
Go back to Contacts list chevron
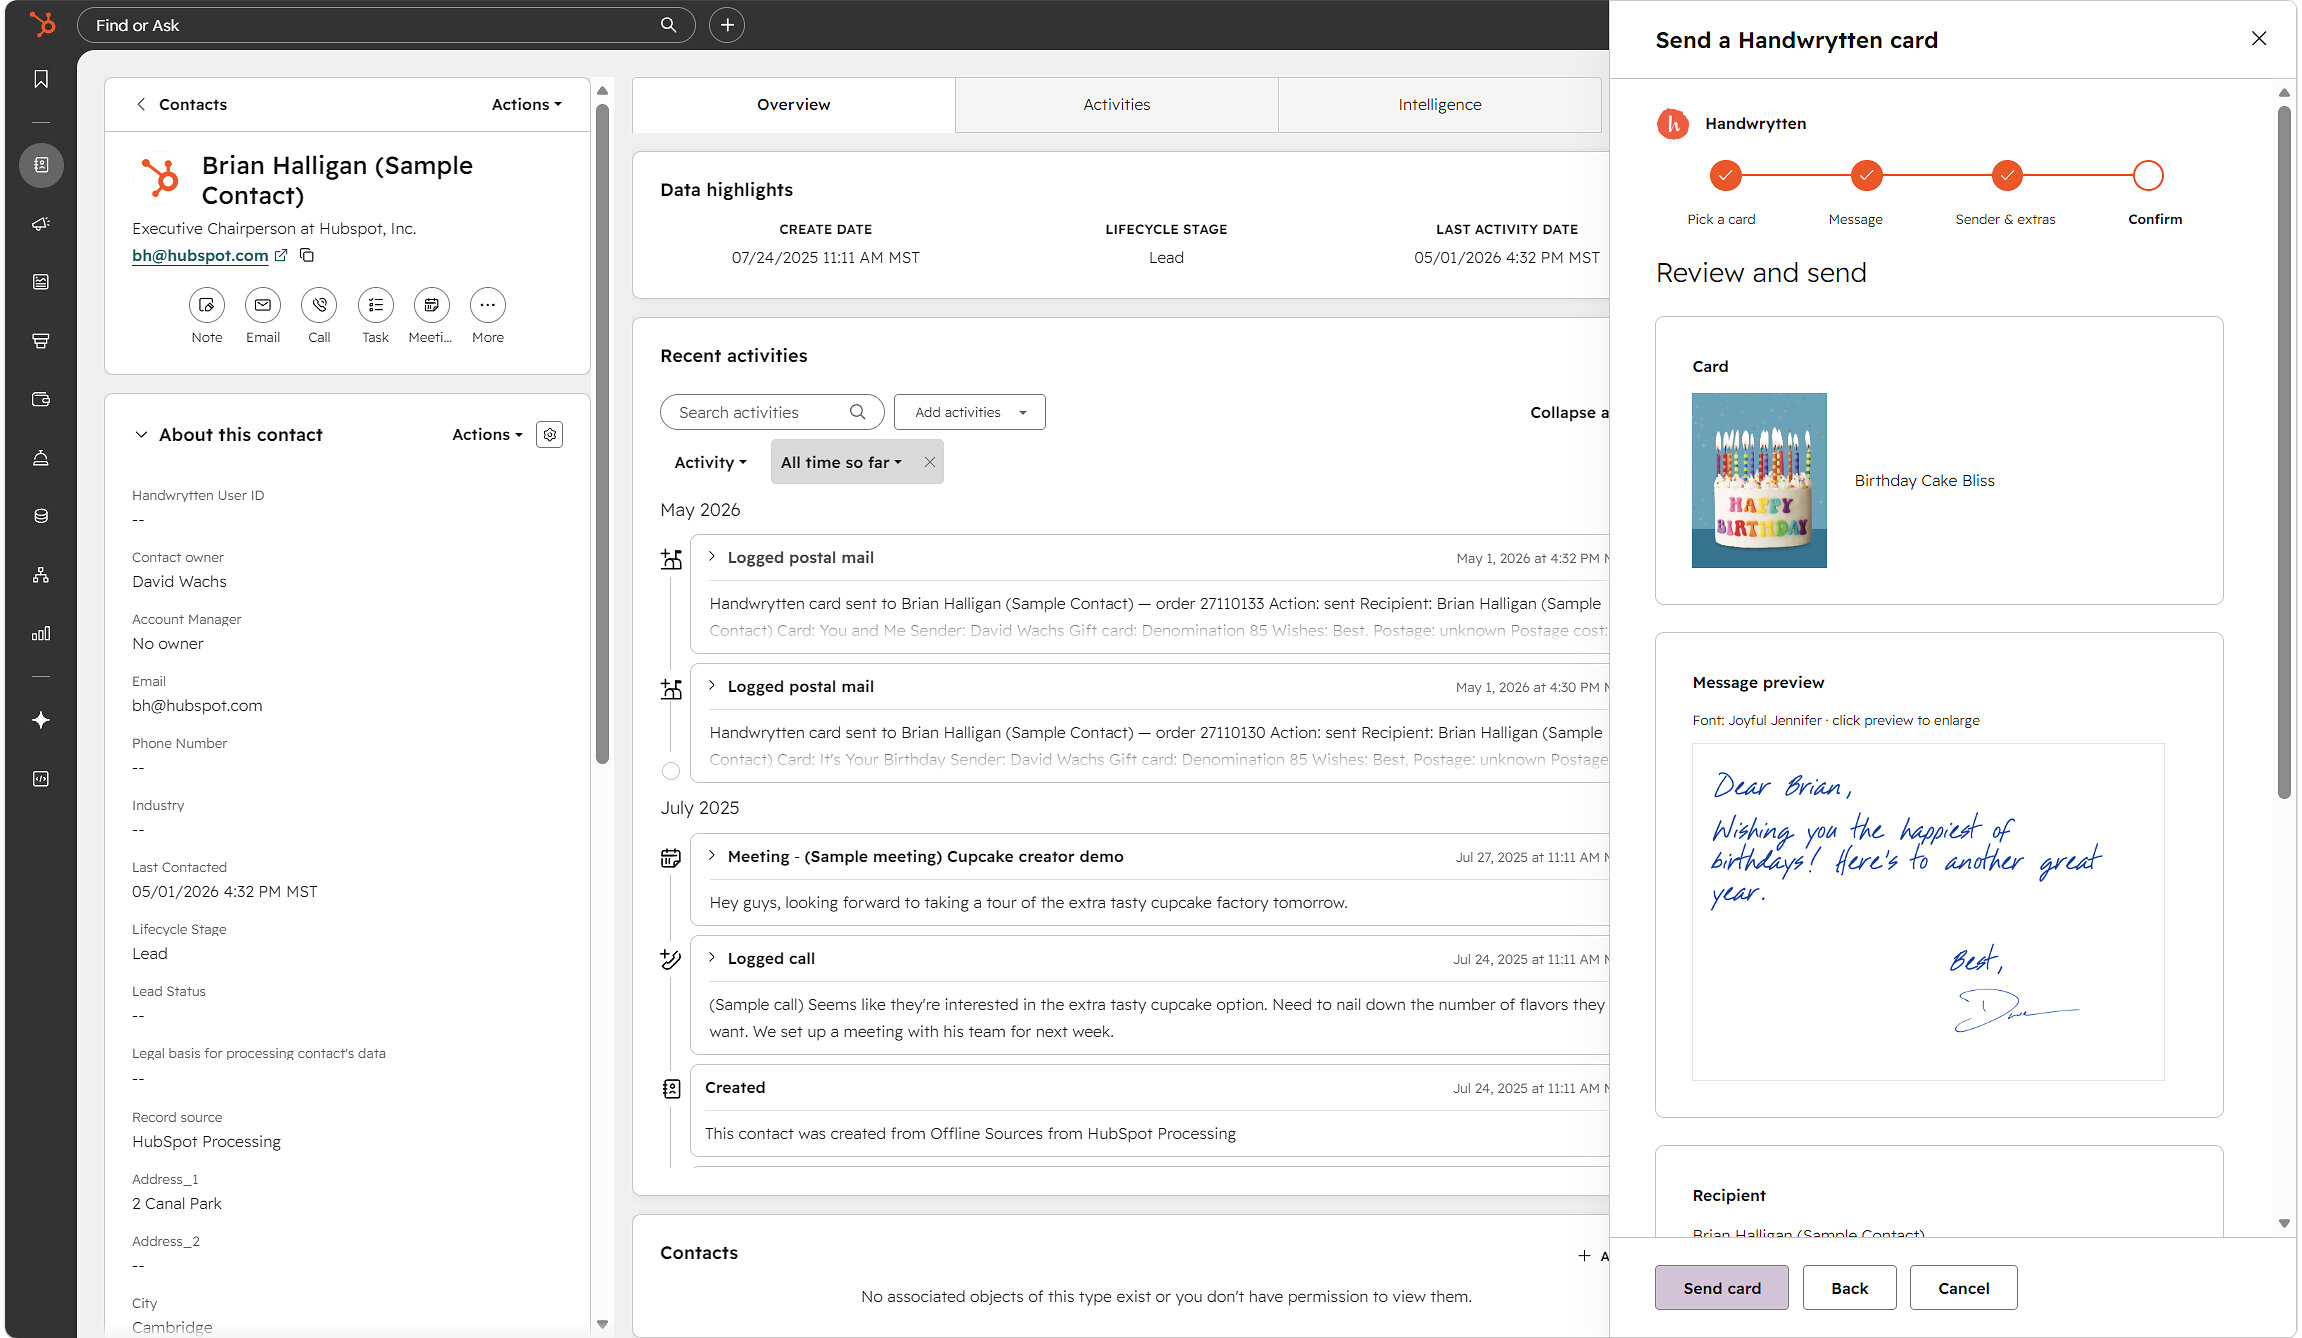click(x=141, y=104)
